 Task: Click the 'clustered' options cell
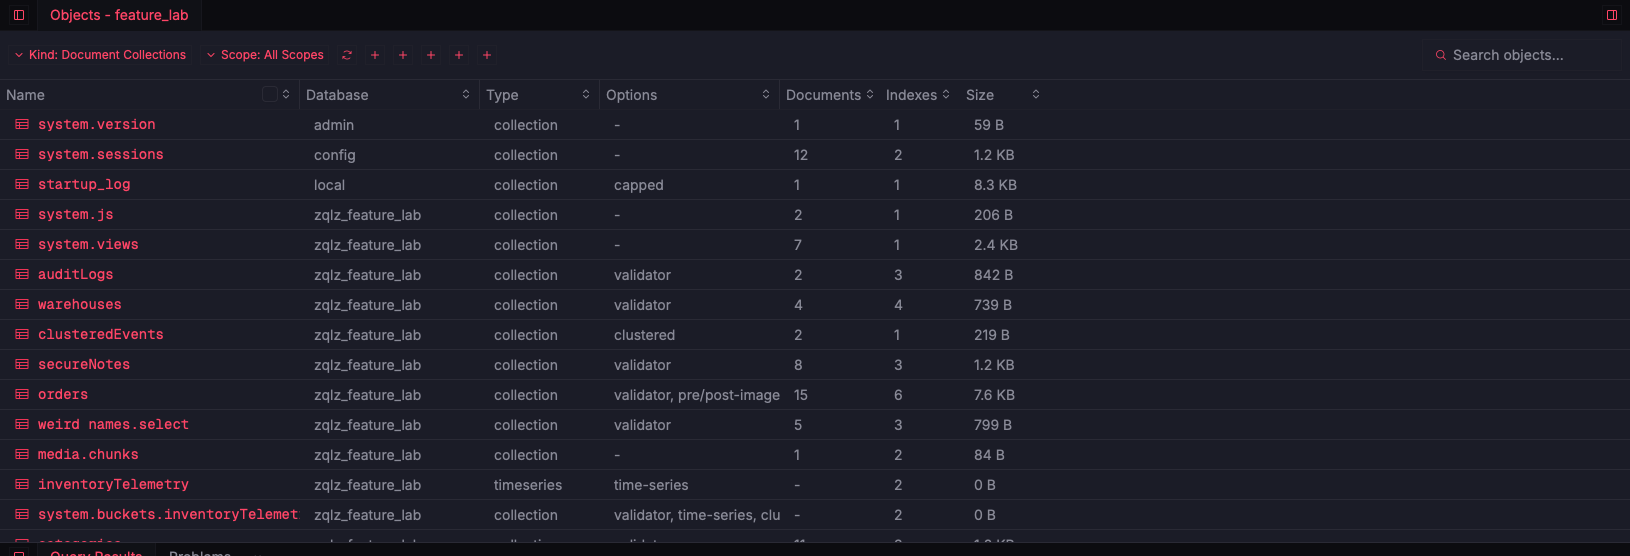[645, 335]
